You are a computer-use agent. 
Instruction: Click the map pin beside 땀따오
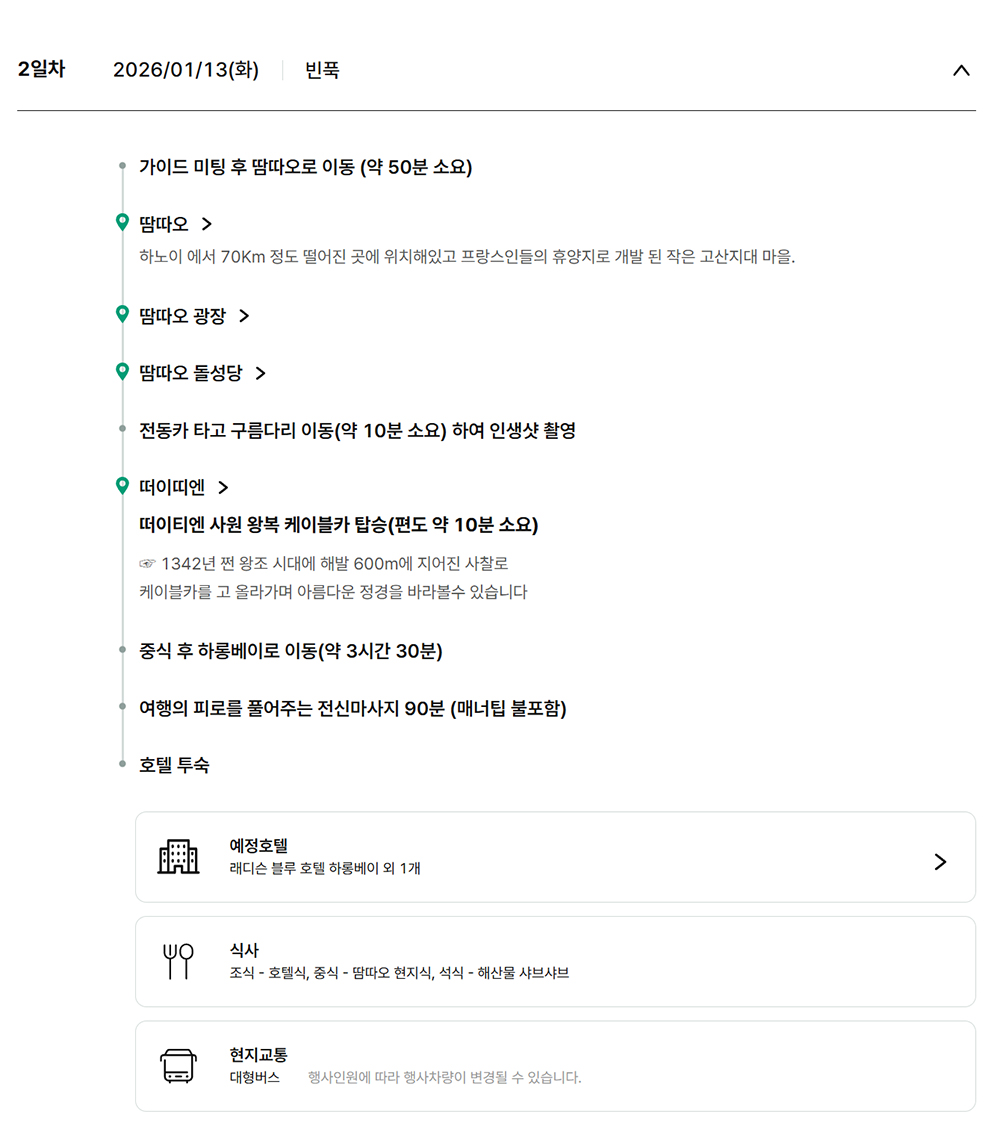(x=122, y=222)
